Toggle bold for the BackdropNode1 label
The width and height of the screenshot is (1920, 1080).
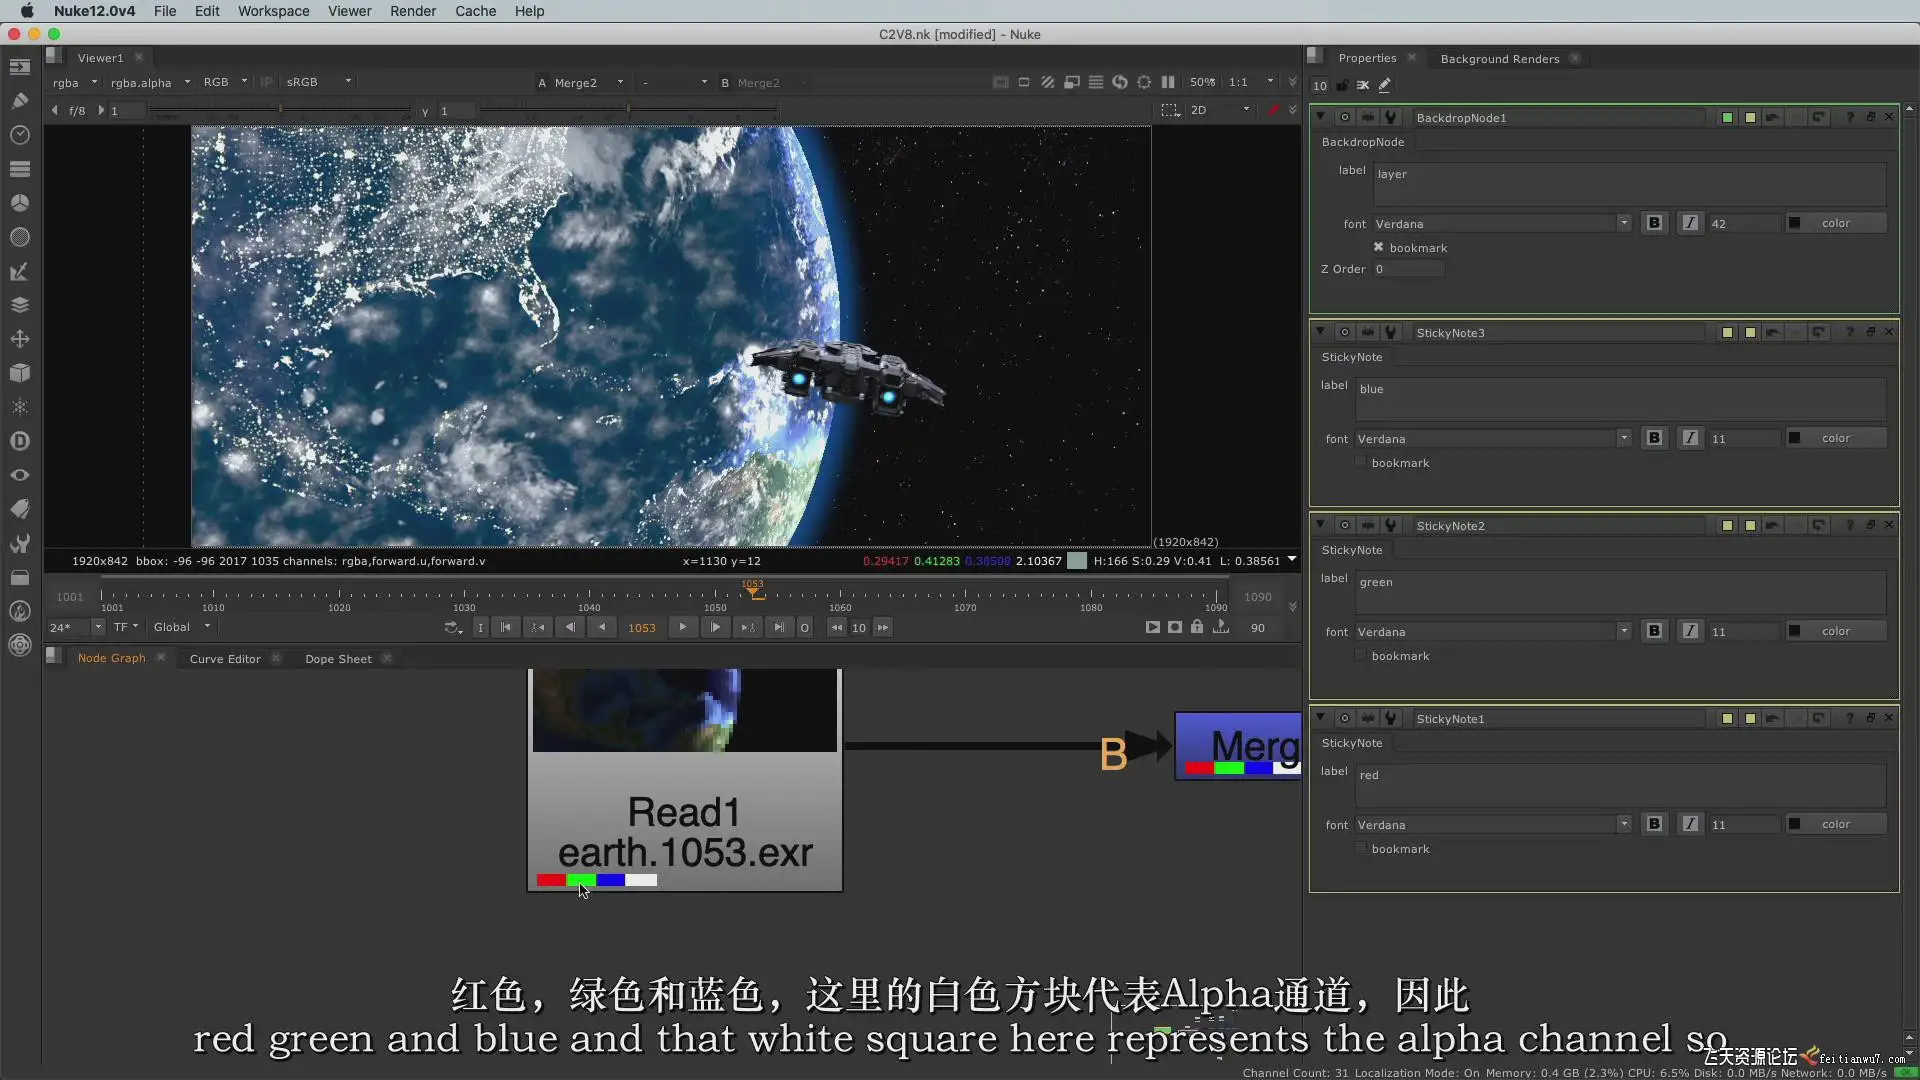click(1654, 223)
